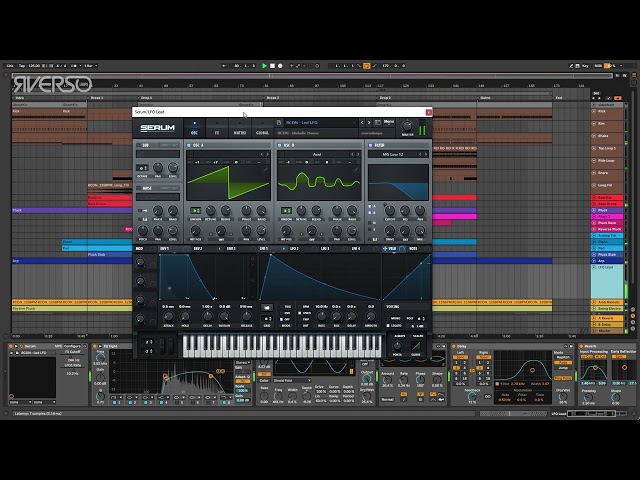Image resolution: width=640 pixels, height=480 pixels.
Task: Switch to Serum's MATRIX tab
Action: point(240,128)
